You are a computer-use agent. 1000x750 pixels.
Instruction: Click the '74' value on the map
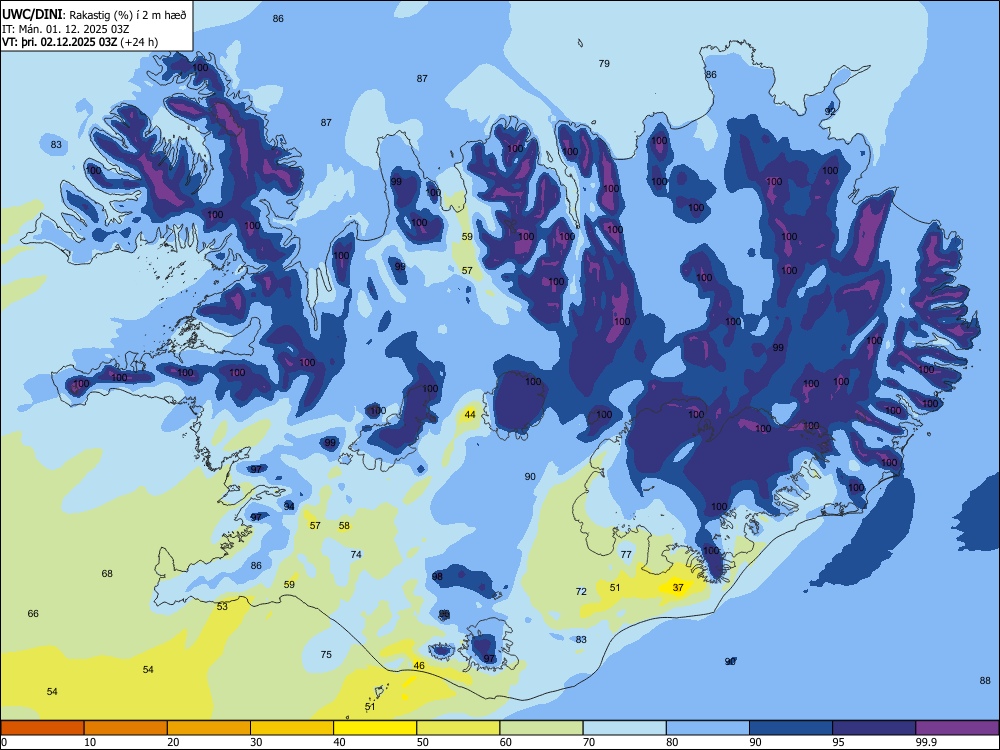(x=356, y=554)
